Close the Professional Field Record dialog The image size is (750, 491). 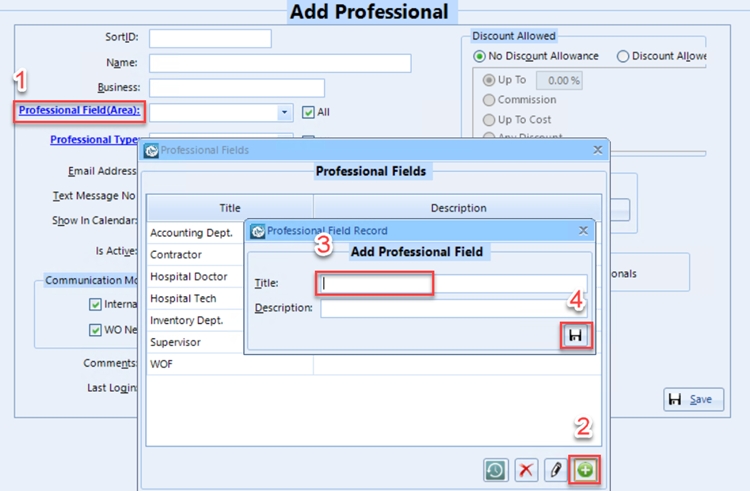point(584,230)
